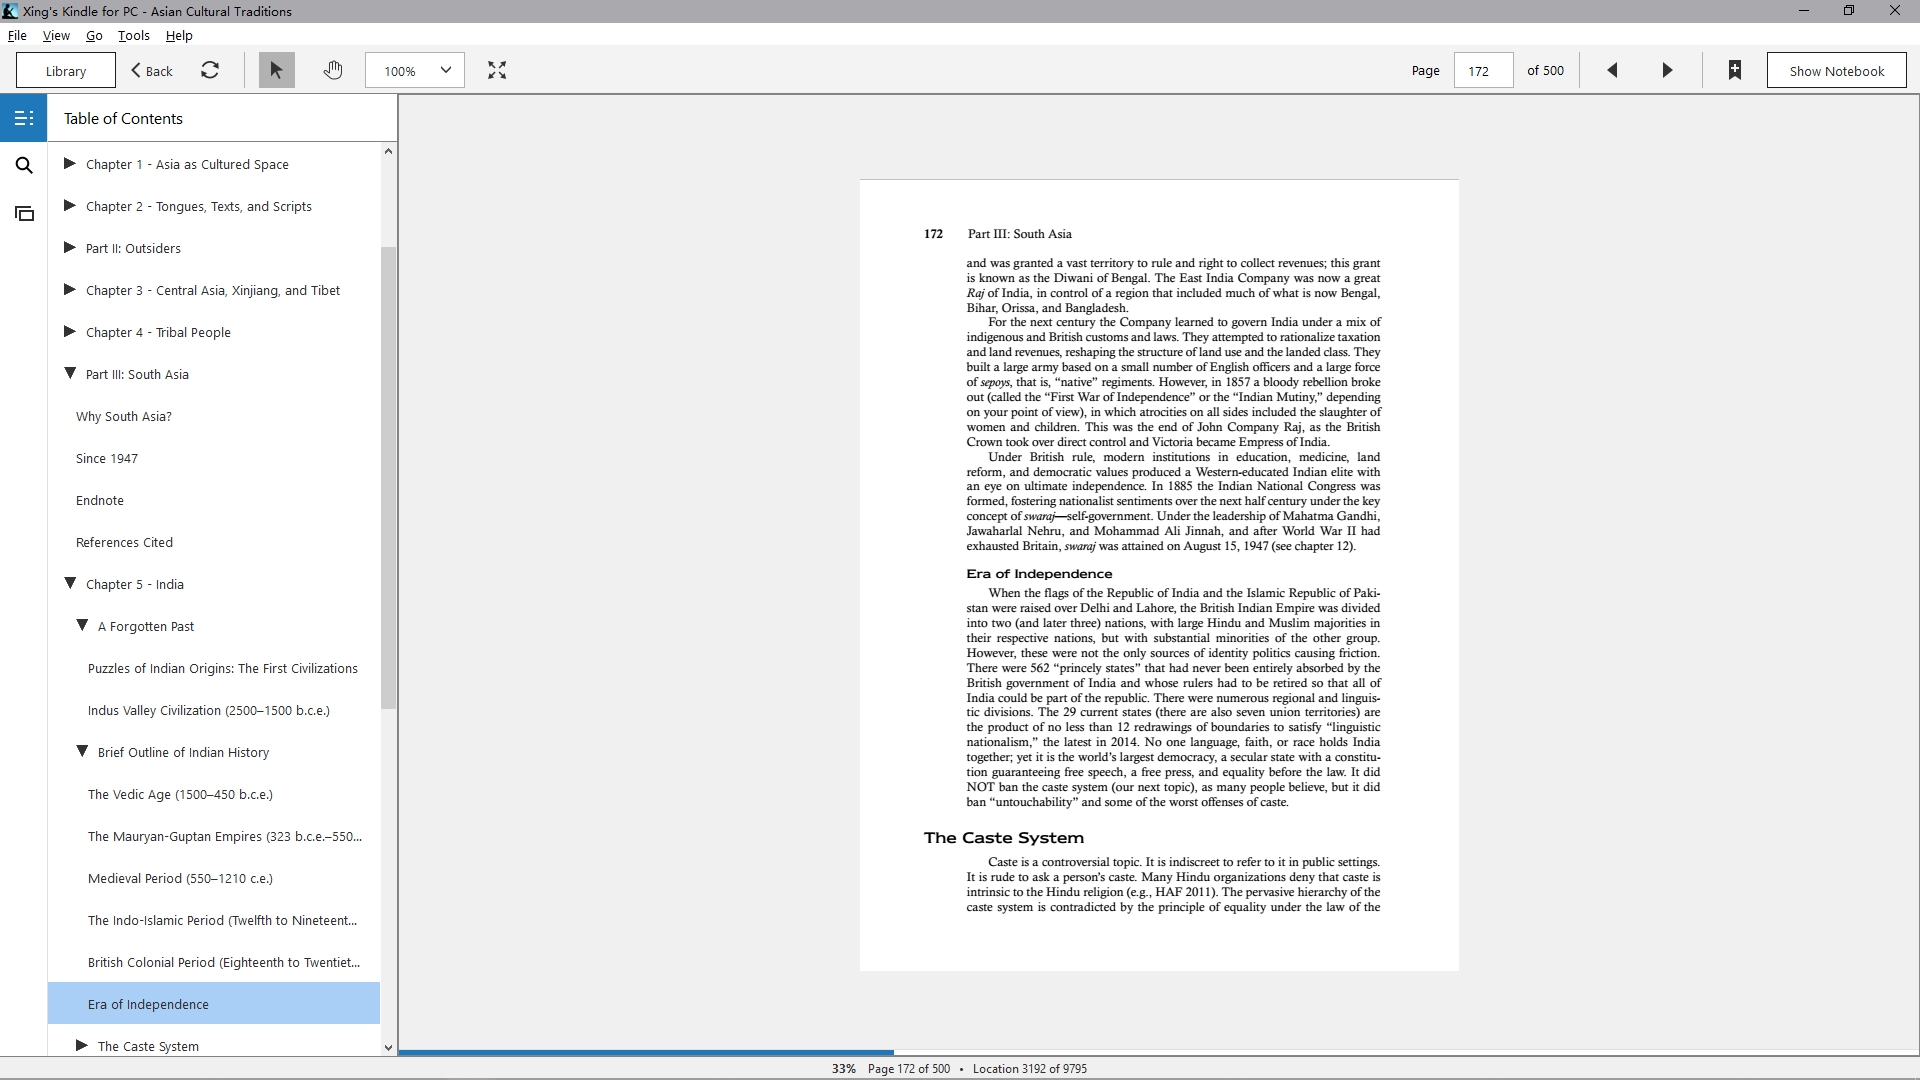This screenshot has width=1920, height=1080.
Task: Select the hand pan tool
Action: pos(333,70)
